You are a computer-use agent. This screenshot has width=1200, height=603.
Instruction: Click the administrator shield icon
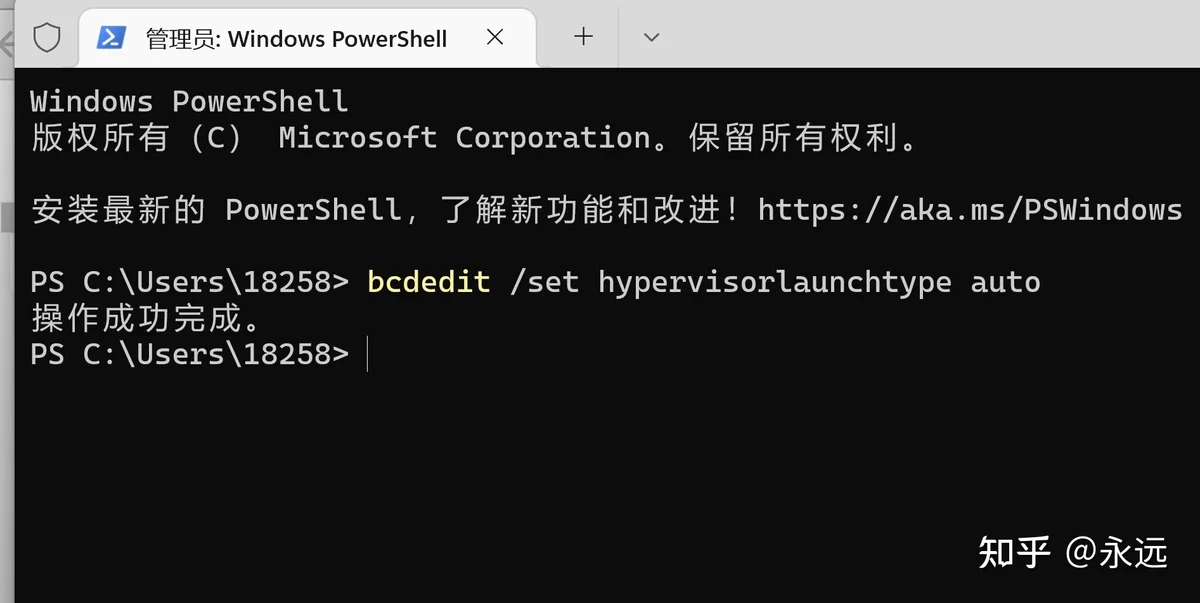(x=47, y=38)
